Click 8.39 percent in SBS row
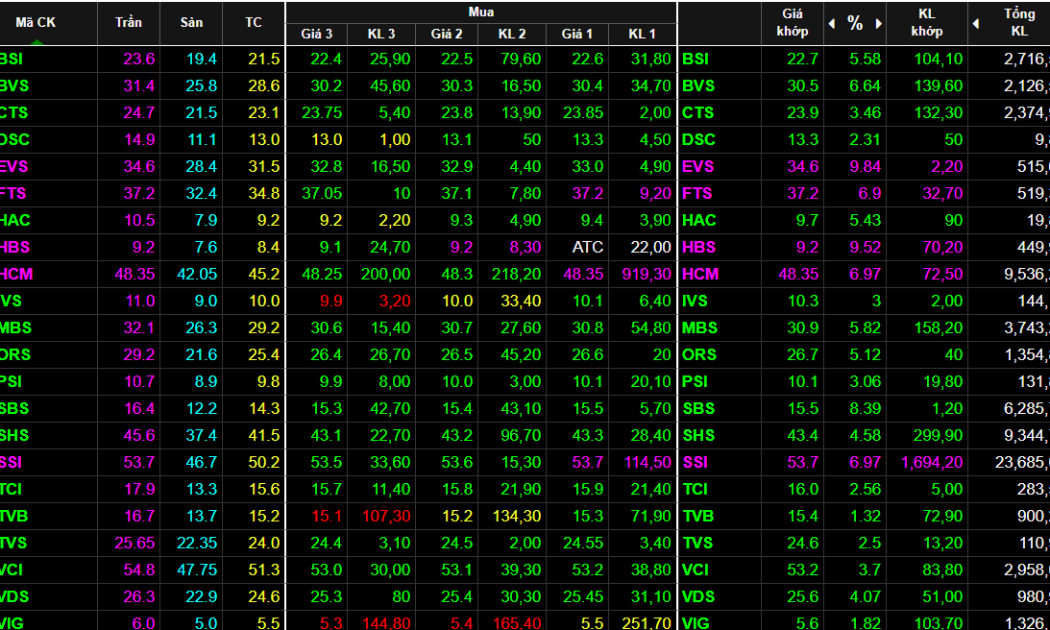Screen dimensions: 1050x630 (865, 408)
